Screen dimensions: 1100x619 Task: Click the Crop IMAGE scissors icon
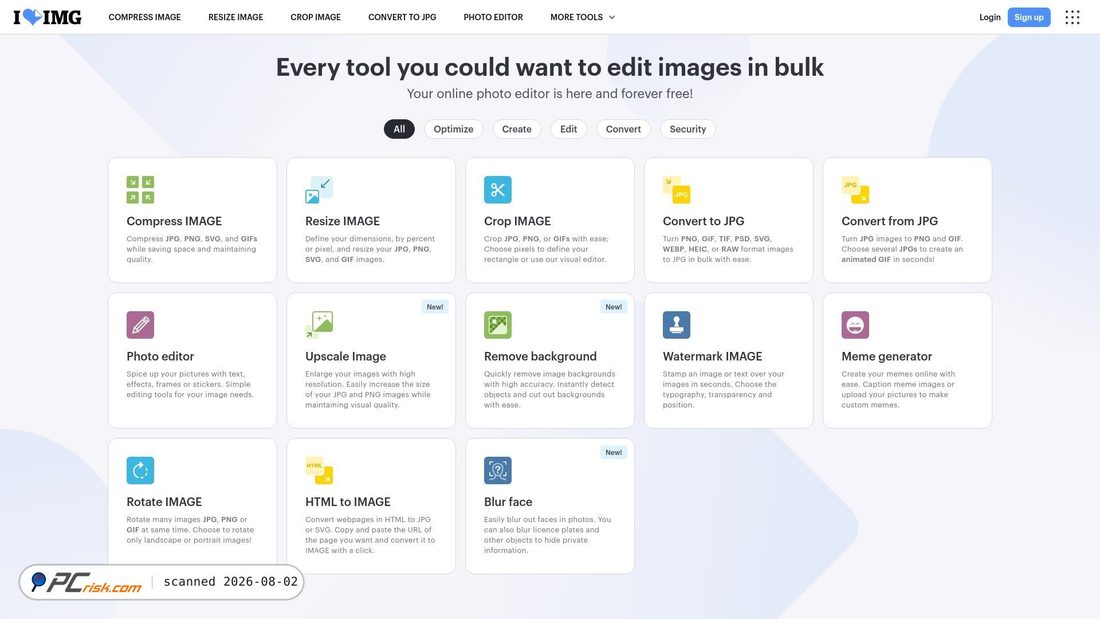pyautogui.click(x=497, y=189)
